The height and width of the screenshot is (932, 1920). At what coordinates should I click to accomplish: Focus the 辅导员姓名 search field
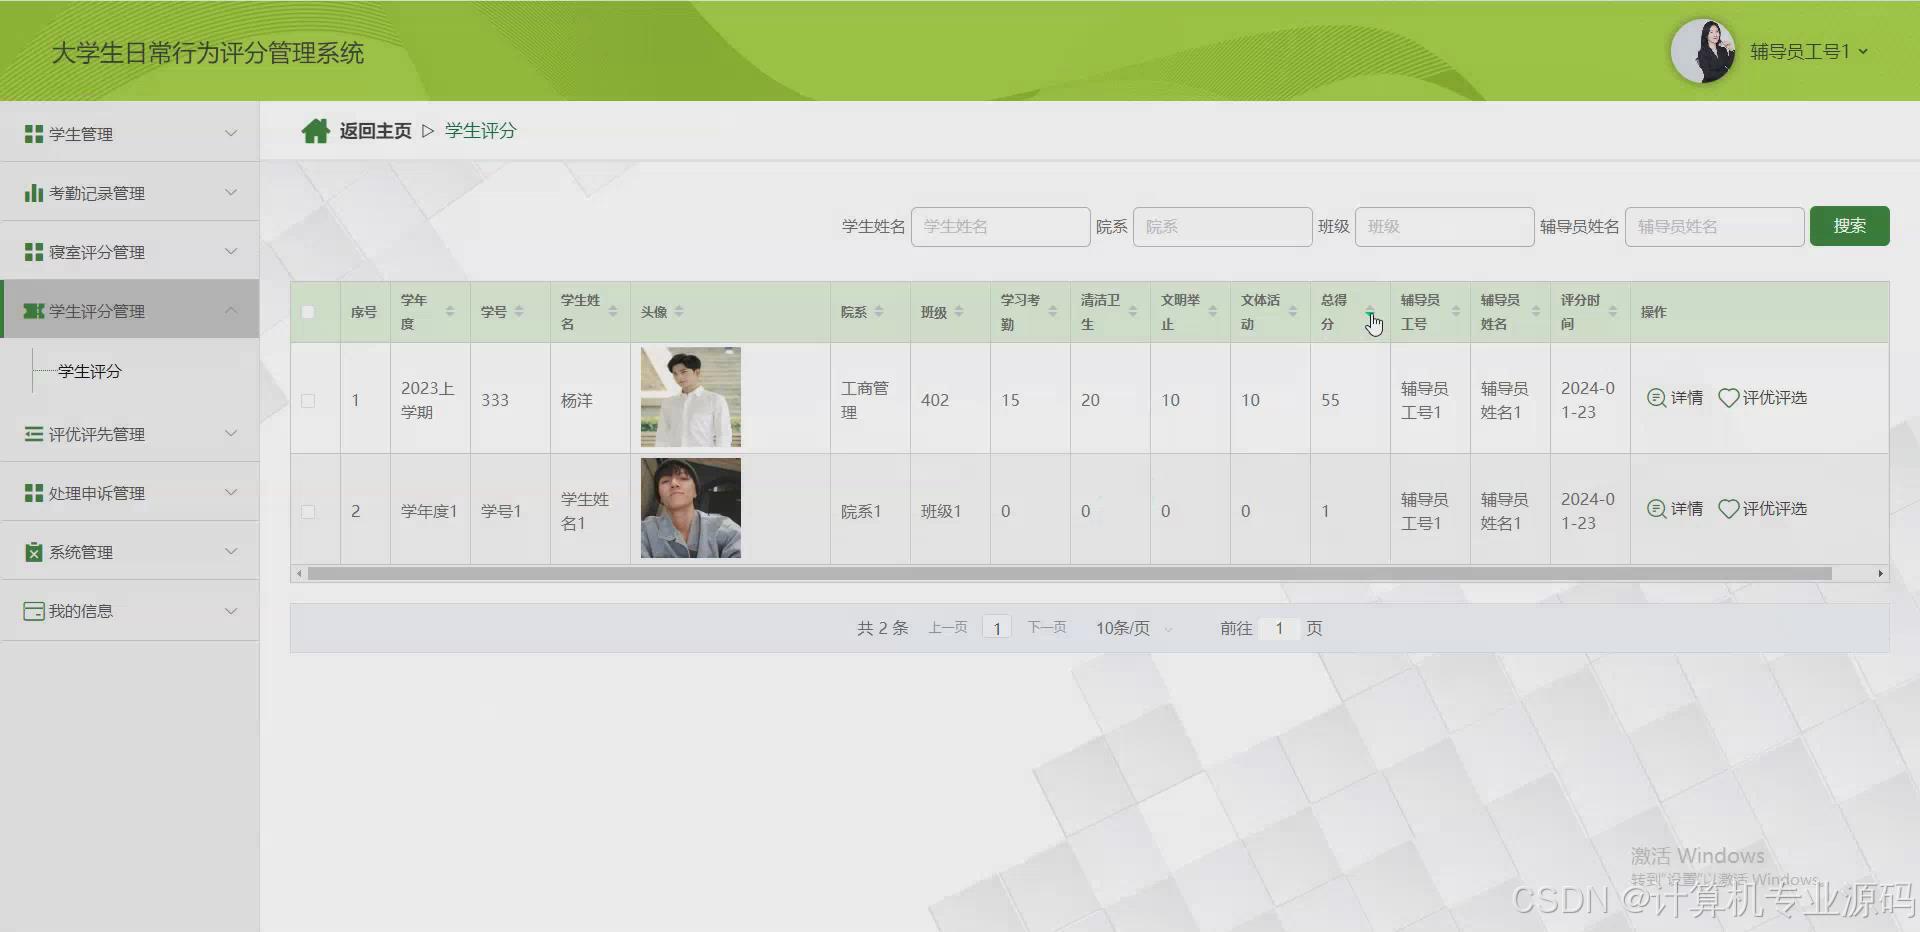pos(1714,227)
